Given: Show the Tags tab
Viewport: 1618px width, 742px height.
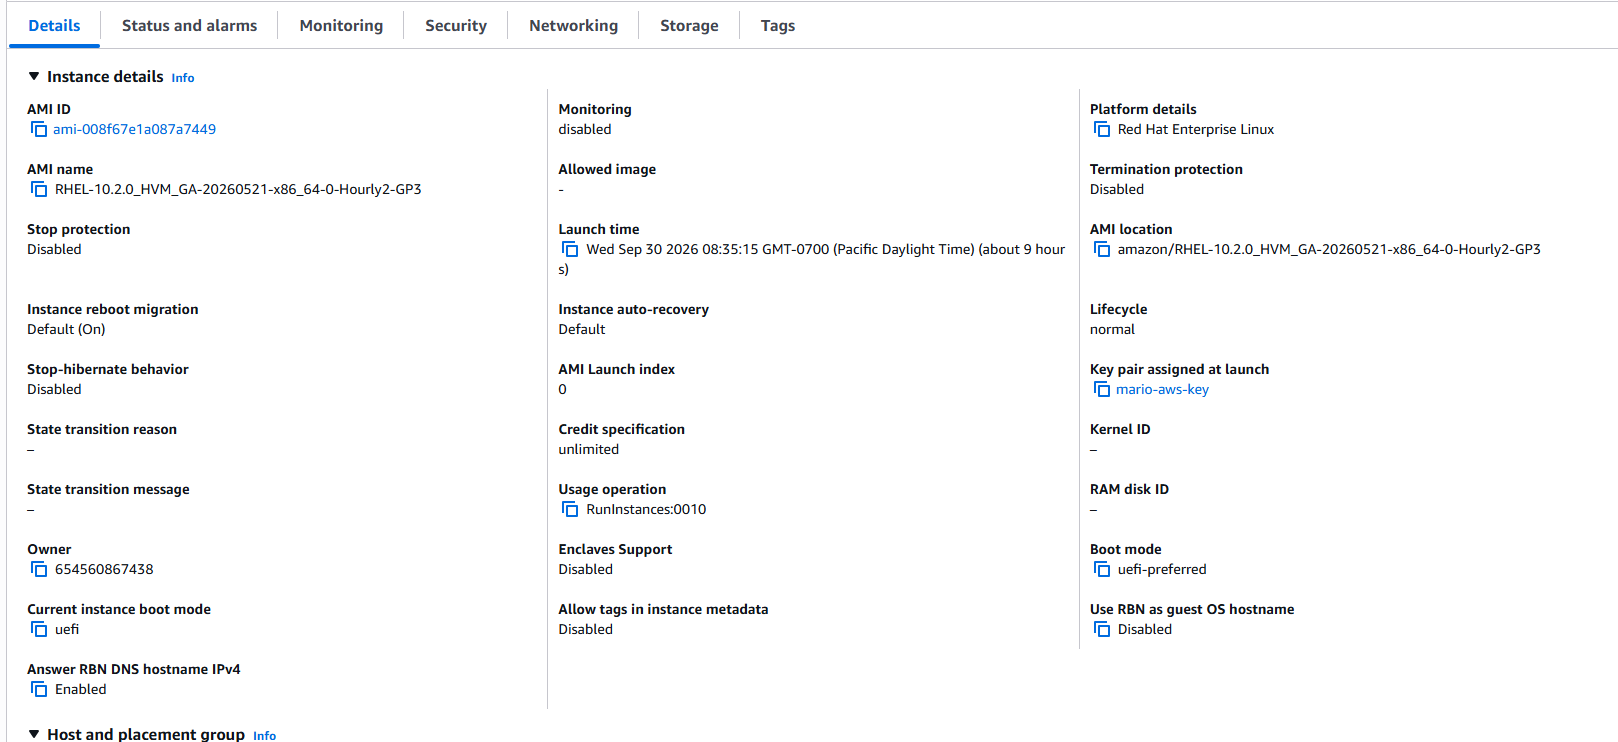Looking at the screenshot, I should click(x=778, y=26).
